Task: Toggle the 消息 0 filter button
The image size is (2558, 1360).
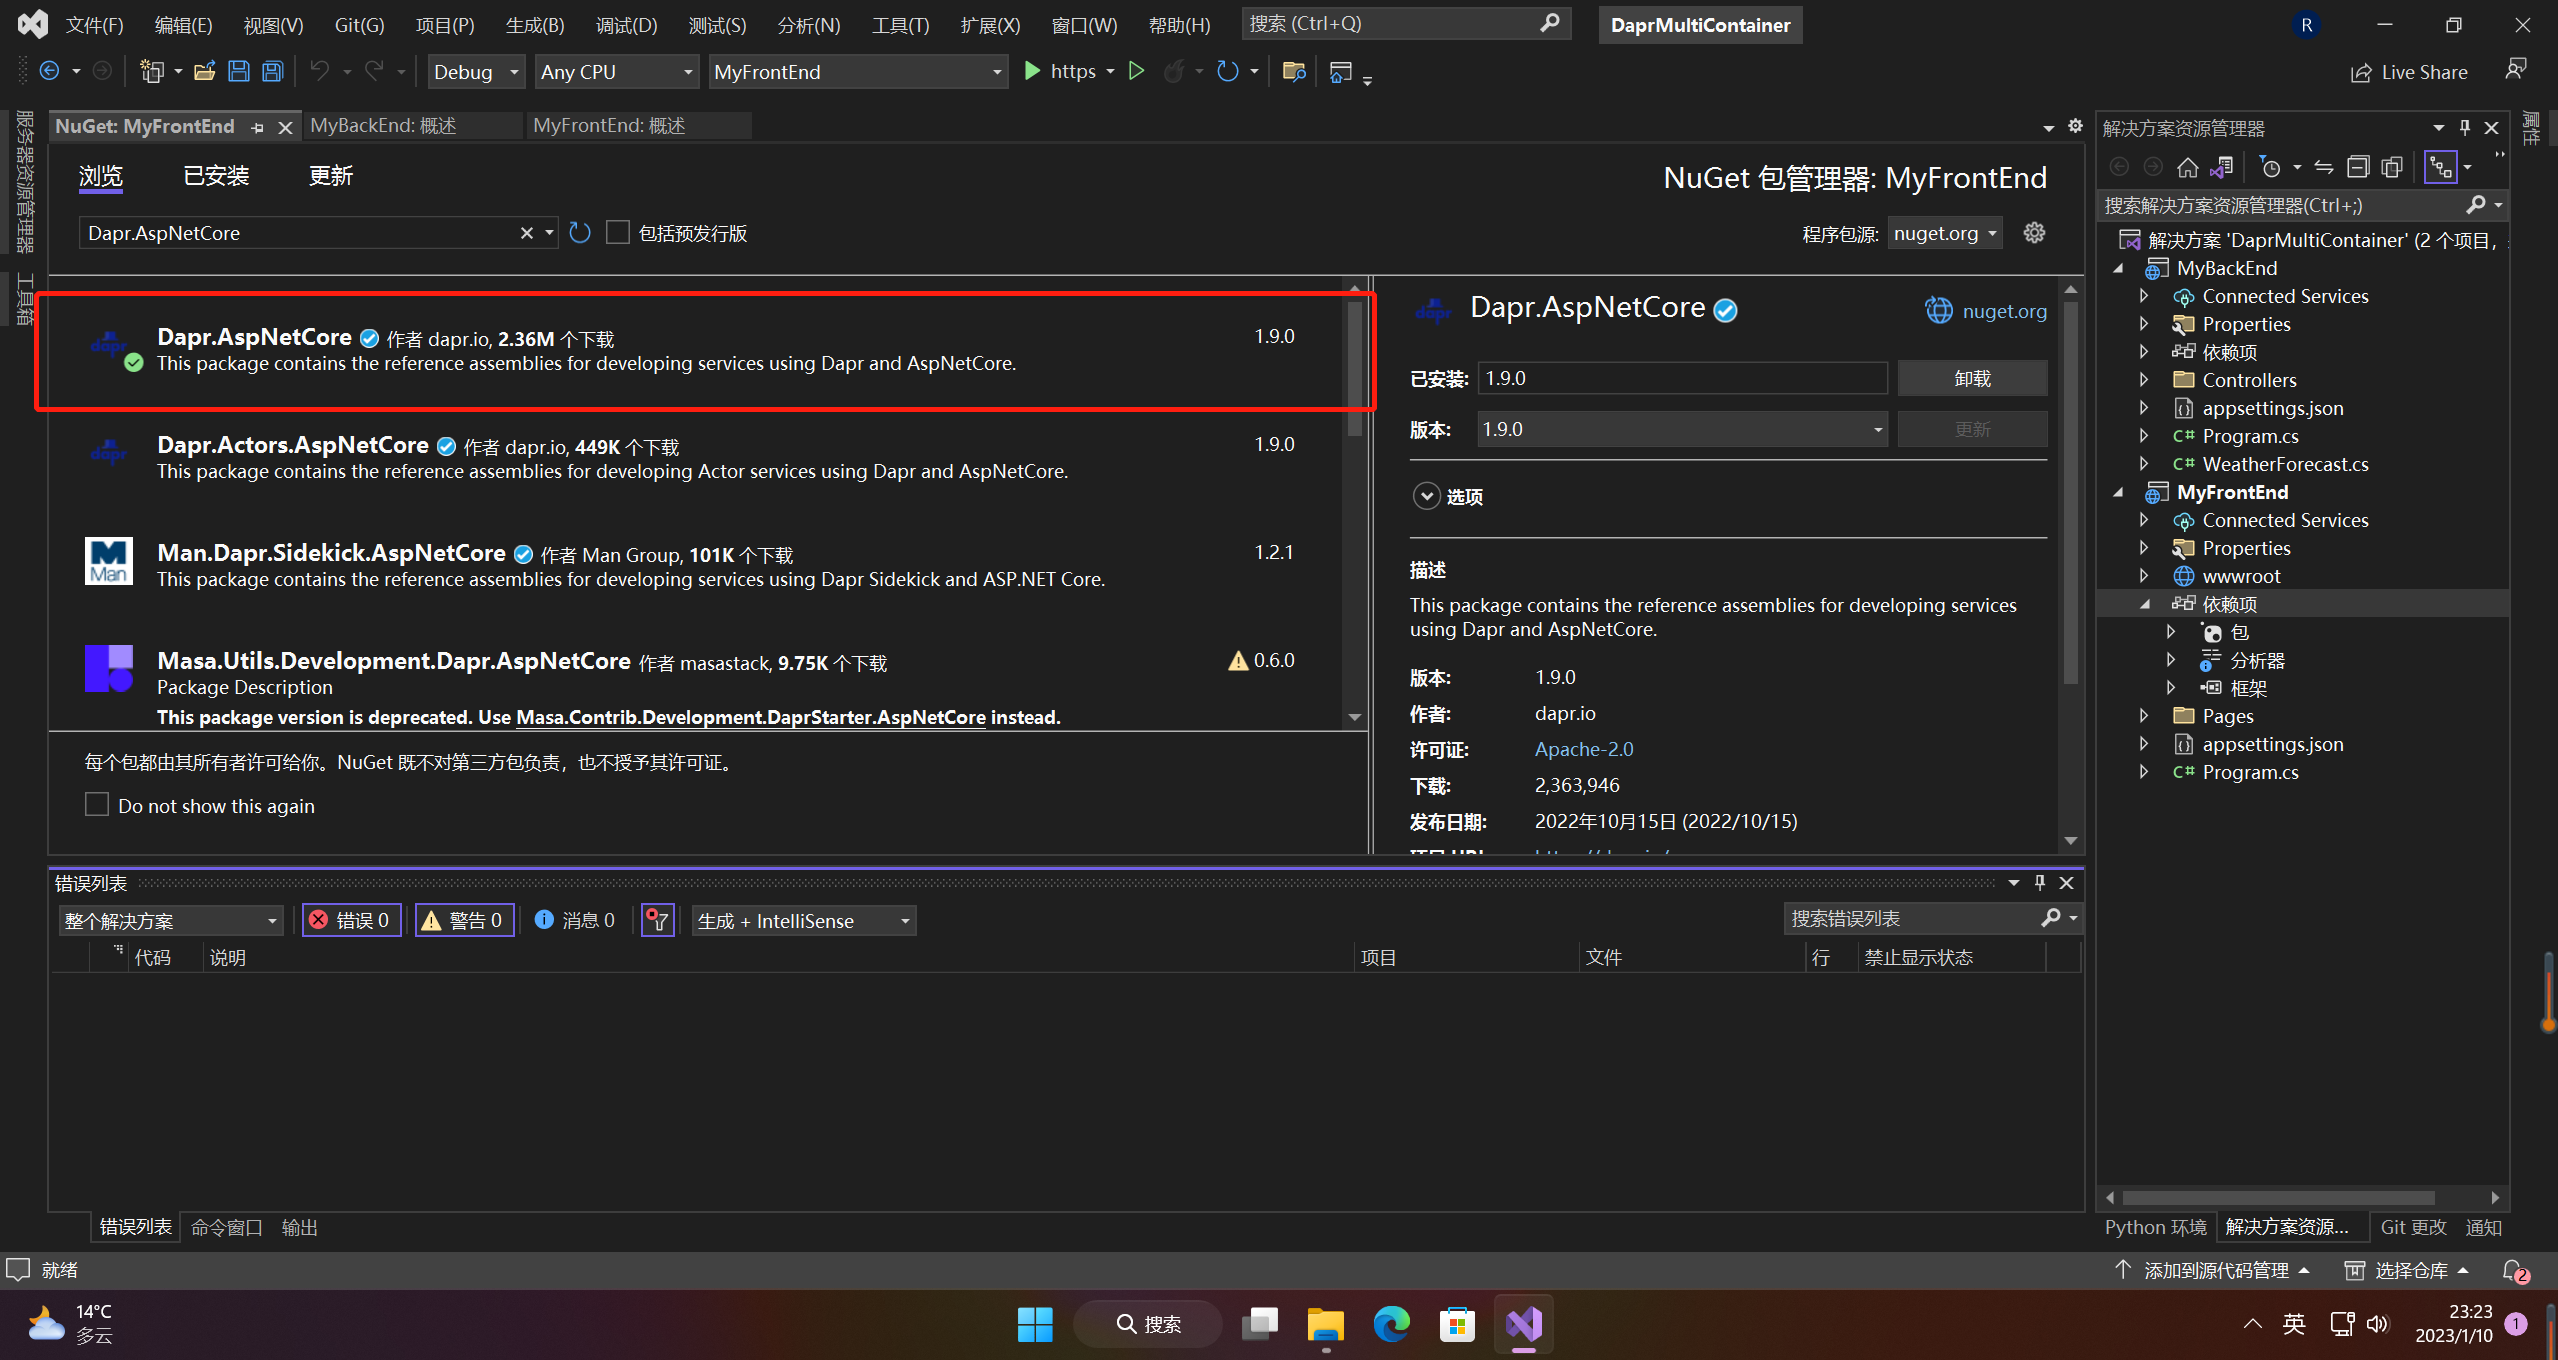Action: (575, 920)
